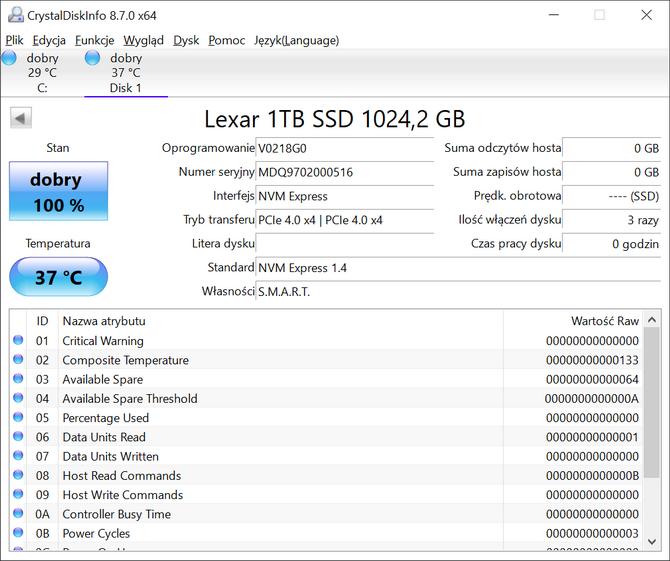
Task: Open the Pomoc menu
Action: pyautogui.click(x=226, y=41)
